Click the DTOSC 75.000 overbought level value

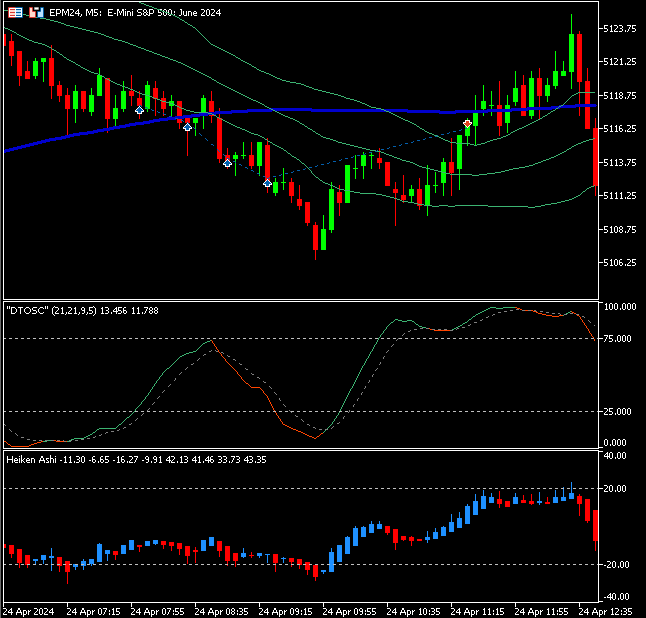pyautogui.click(x=617, y=339)
